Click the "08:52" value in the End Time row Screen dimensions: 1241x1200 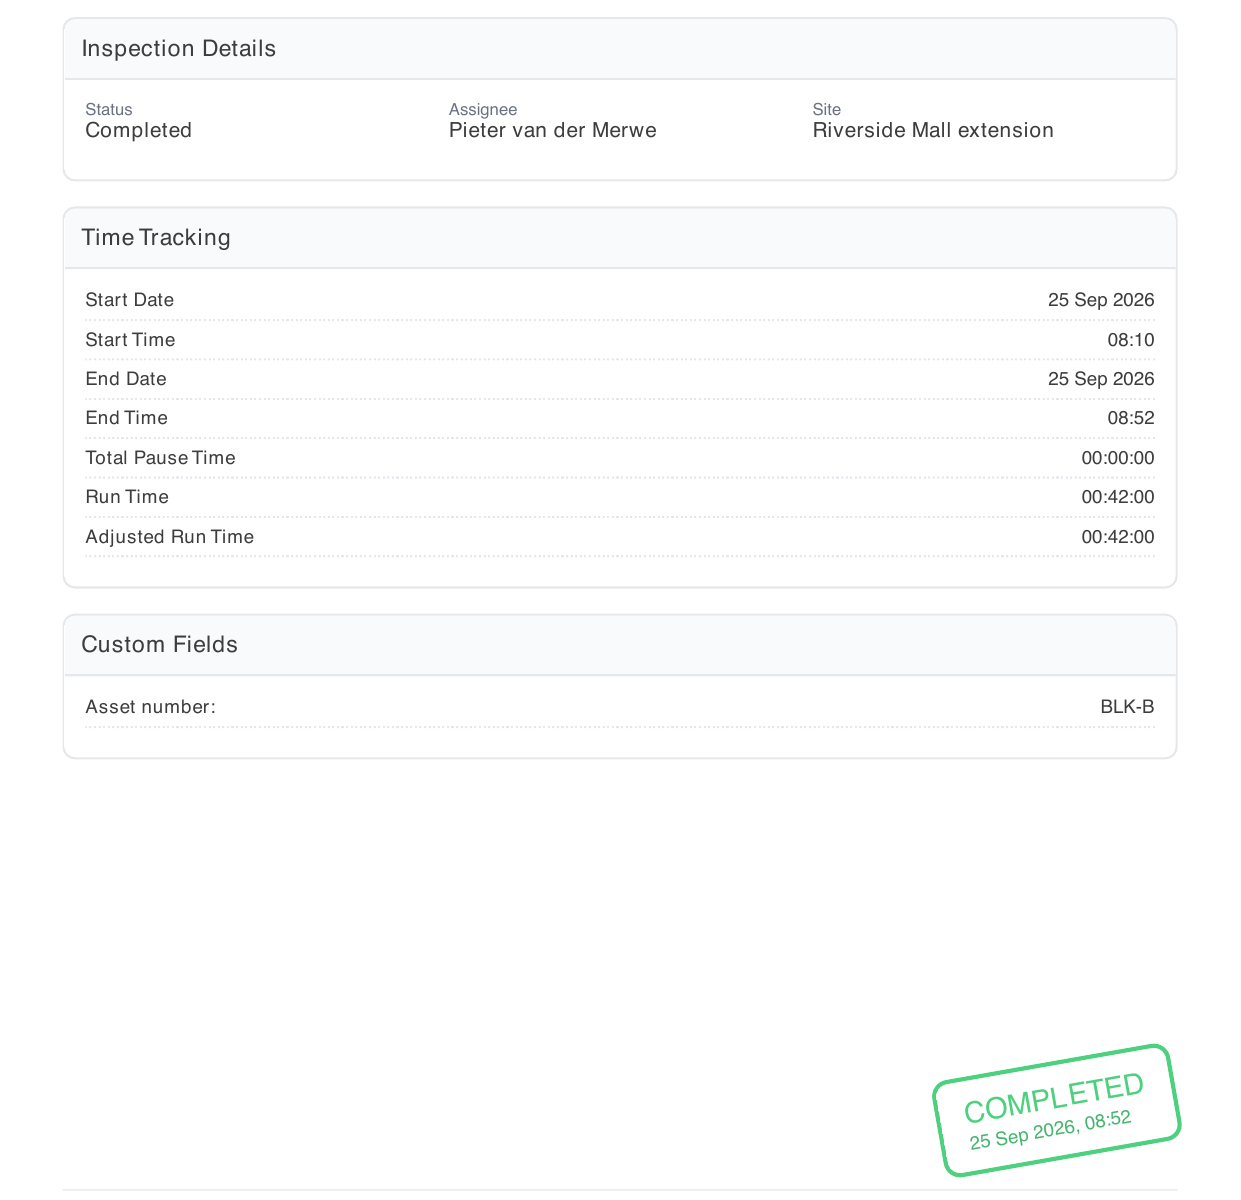pos(1131,418)
